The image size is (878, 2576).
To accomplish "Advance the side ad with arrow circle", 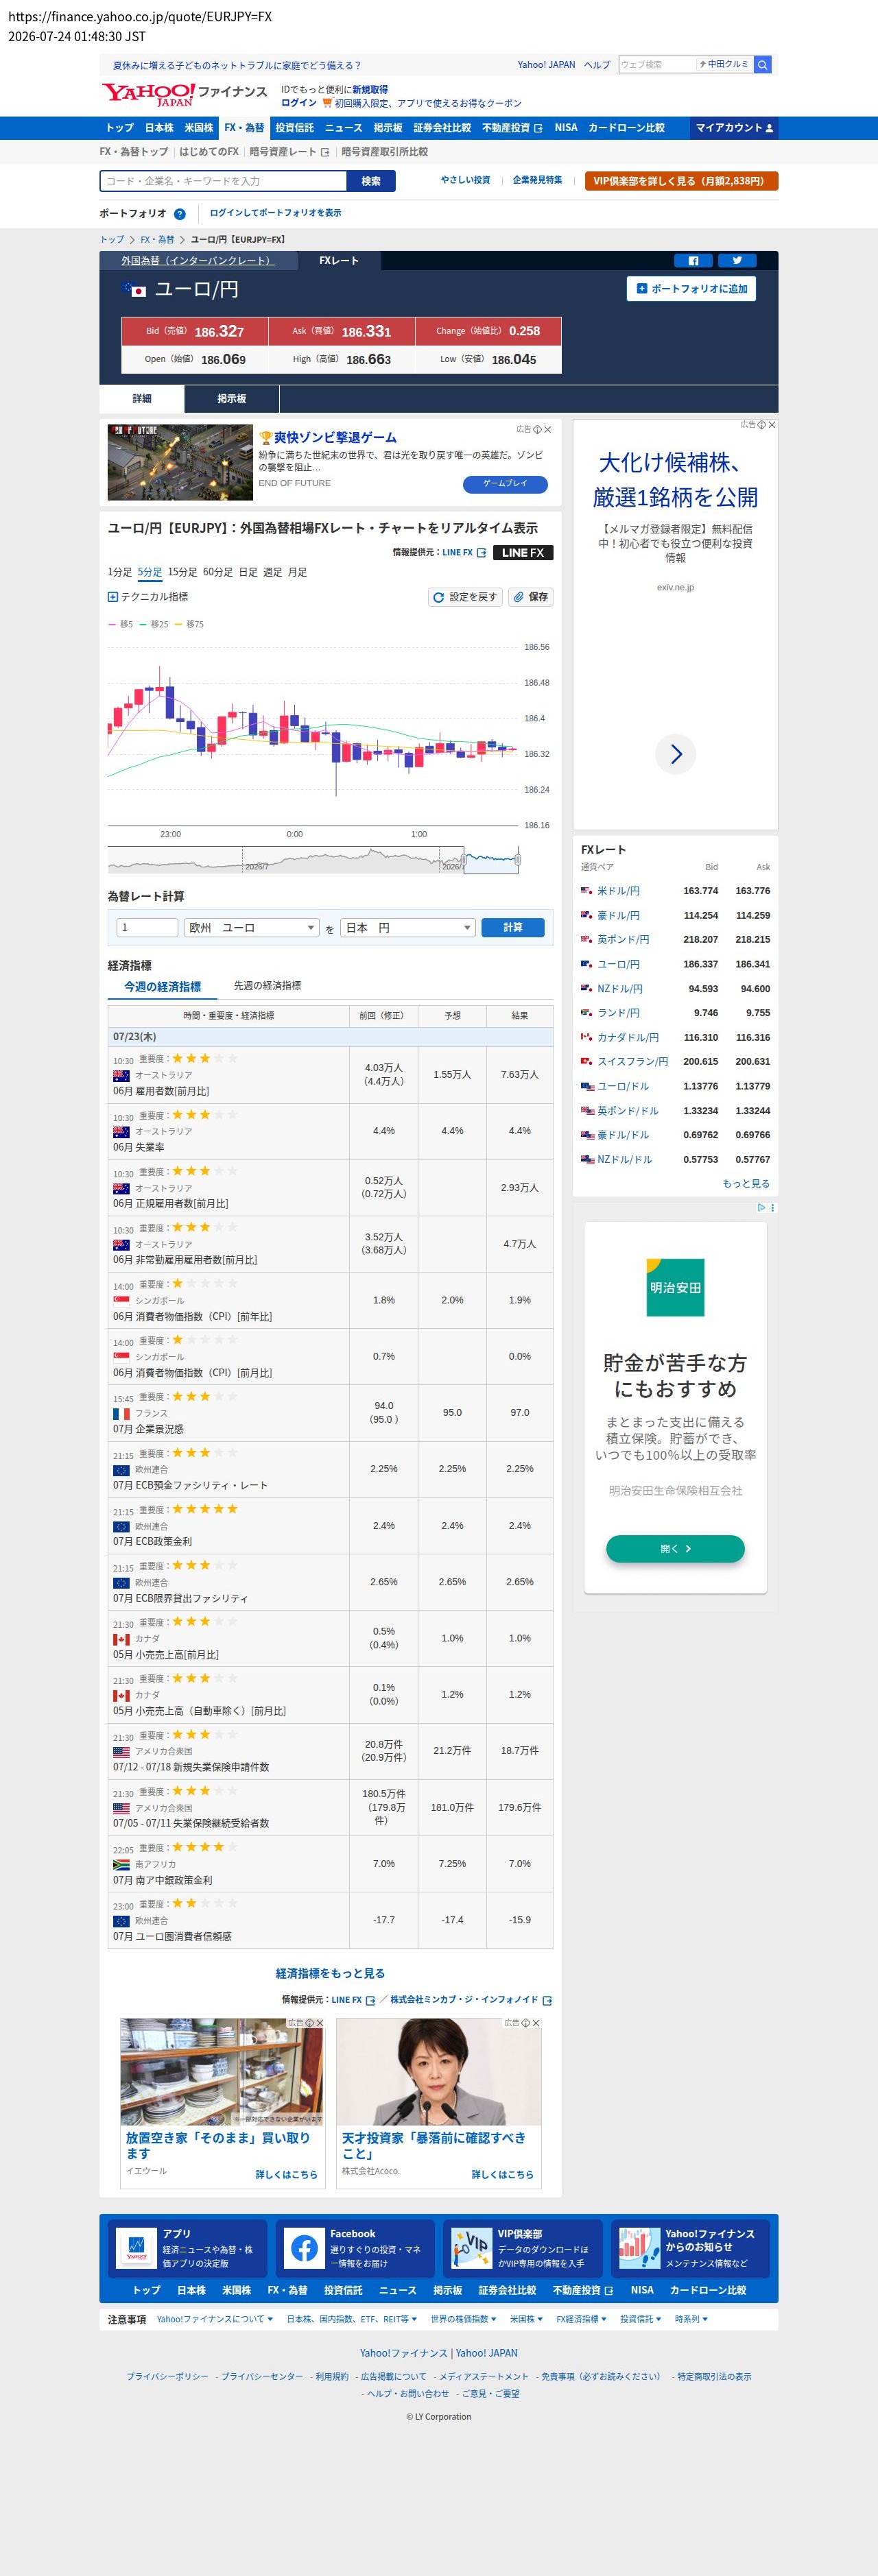I will (x=675, y=754).
